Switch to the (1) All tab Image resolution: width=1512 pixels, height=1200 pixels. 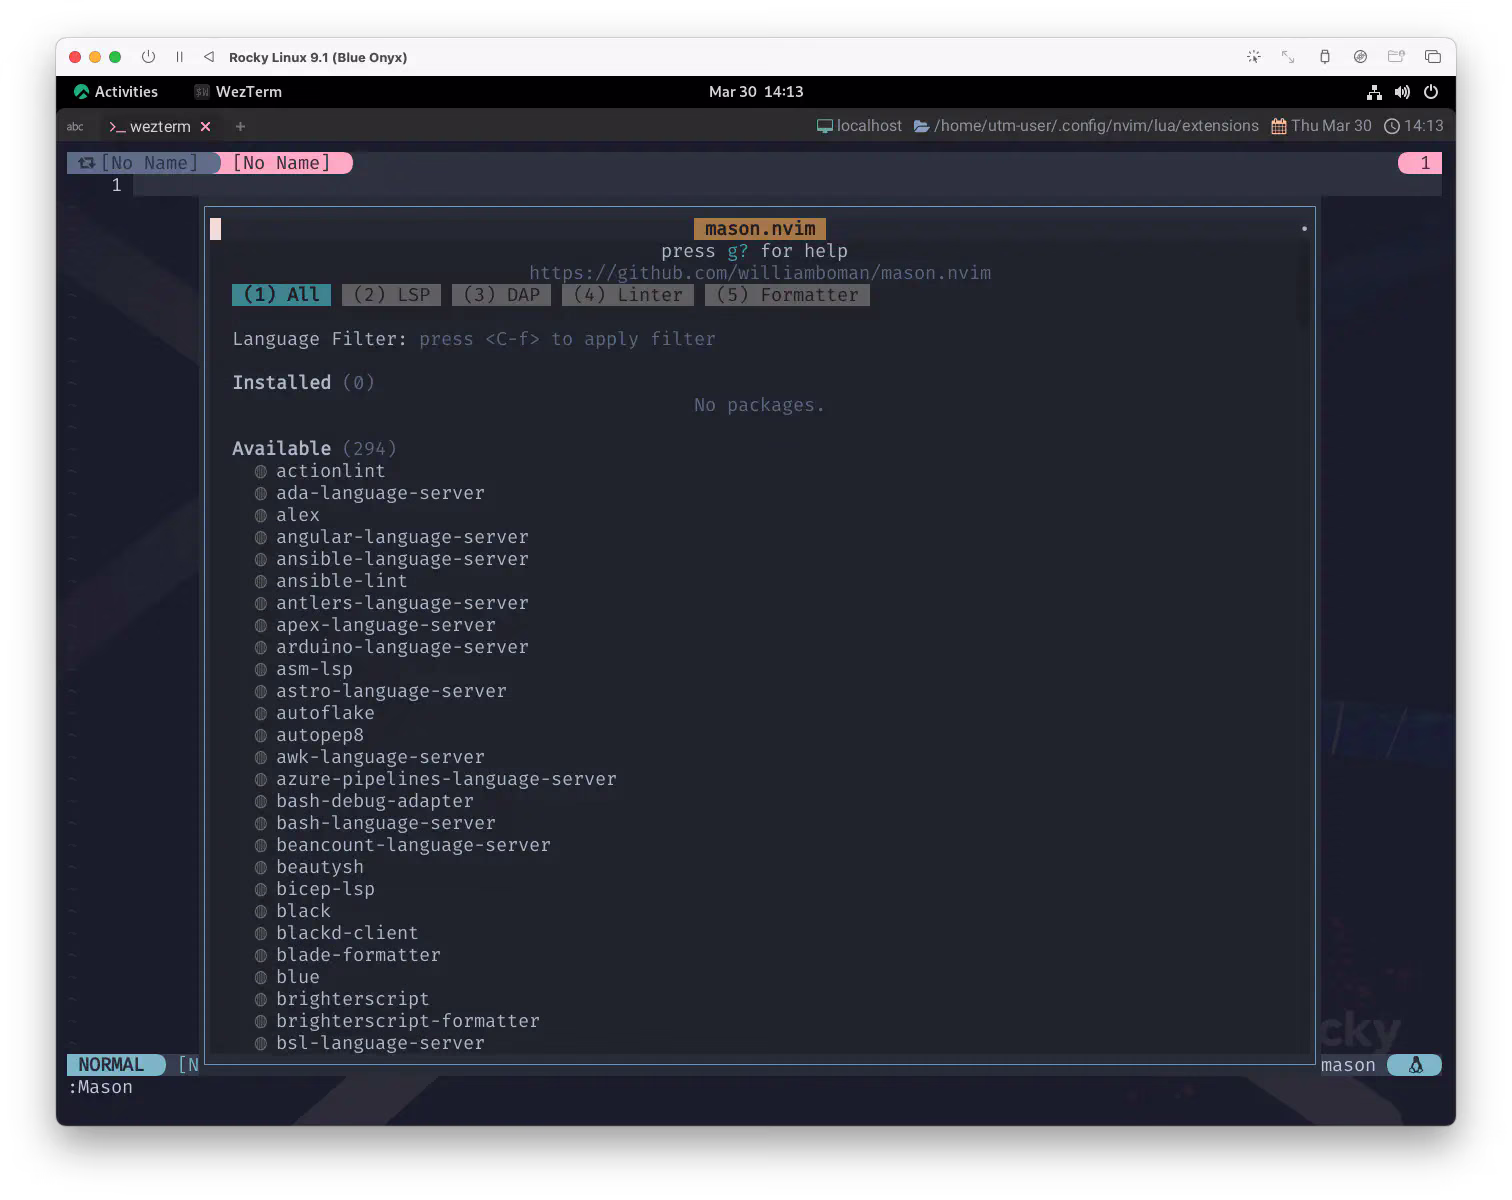tap(281, 295)
